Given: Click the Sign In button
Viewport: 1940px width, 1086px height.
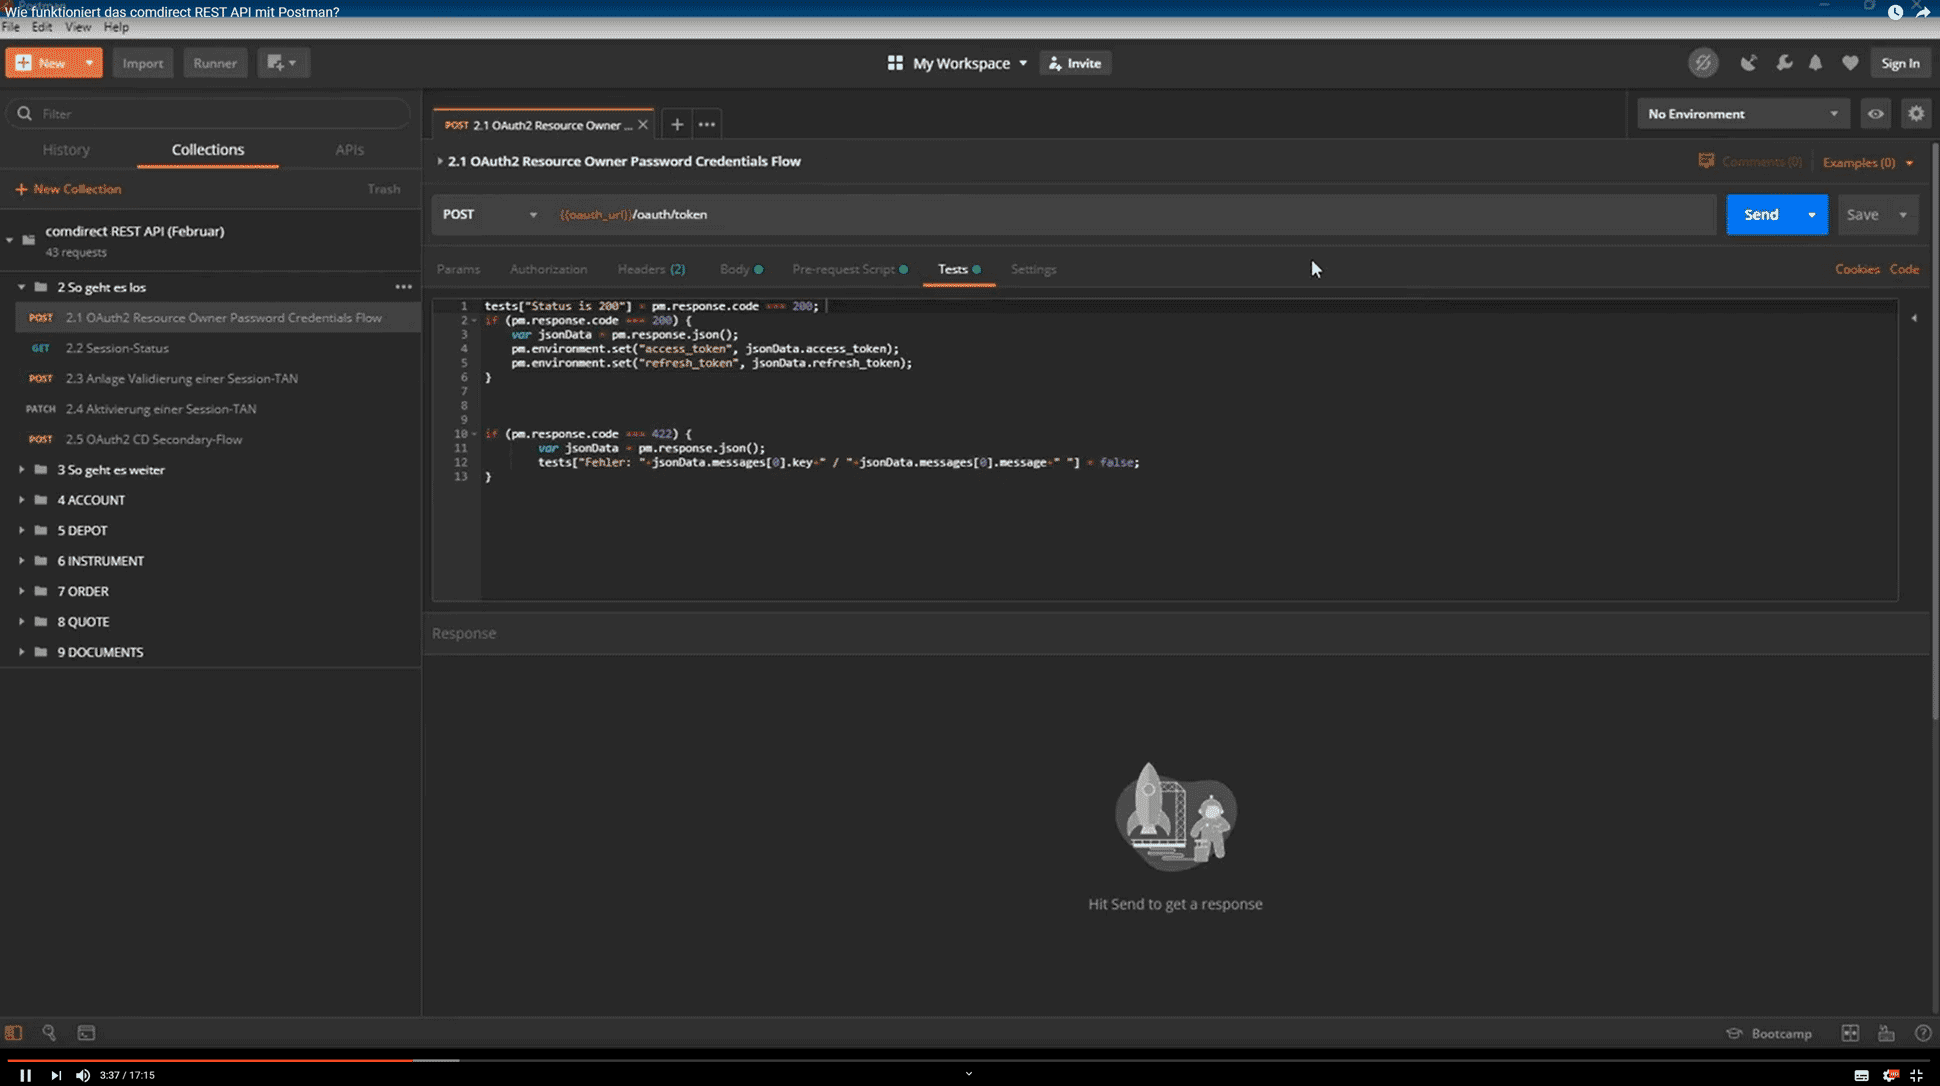Looking at the screenshot, I should [1900, 63].
